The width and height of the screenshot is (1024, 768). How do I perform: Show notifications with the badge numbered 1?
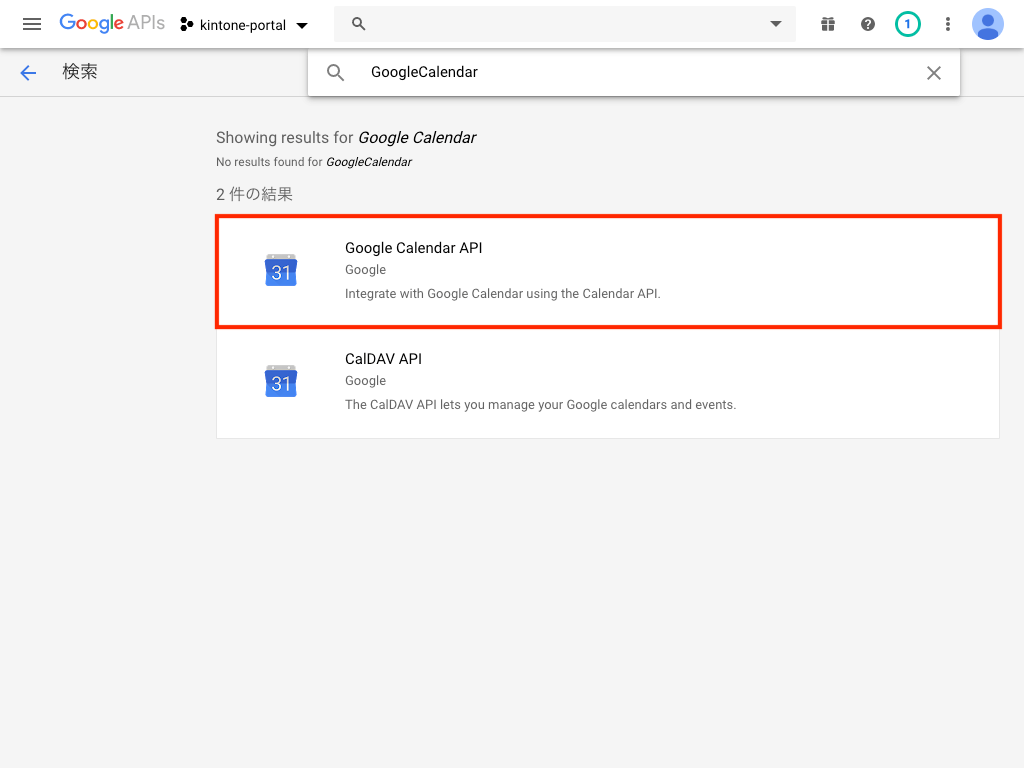click(x=908, y=24)
